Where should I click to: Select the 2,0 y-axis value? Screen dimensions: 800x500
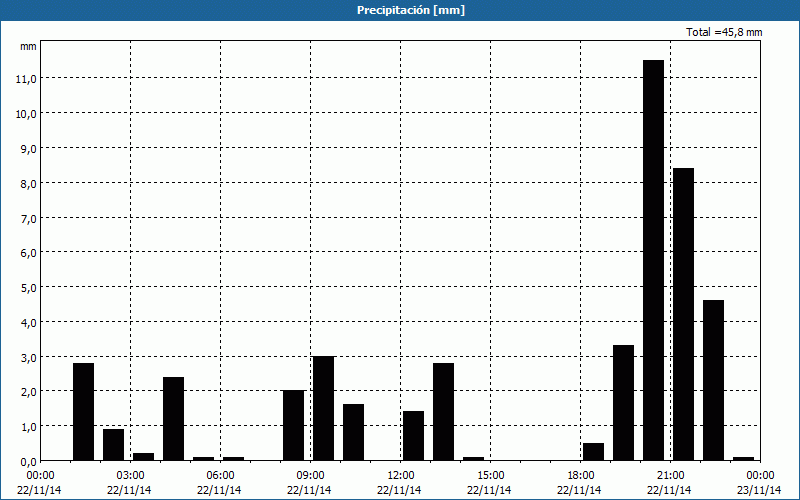[28, 392]
